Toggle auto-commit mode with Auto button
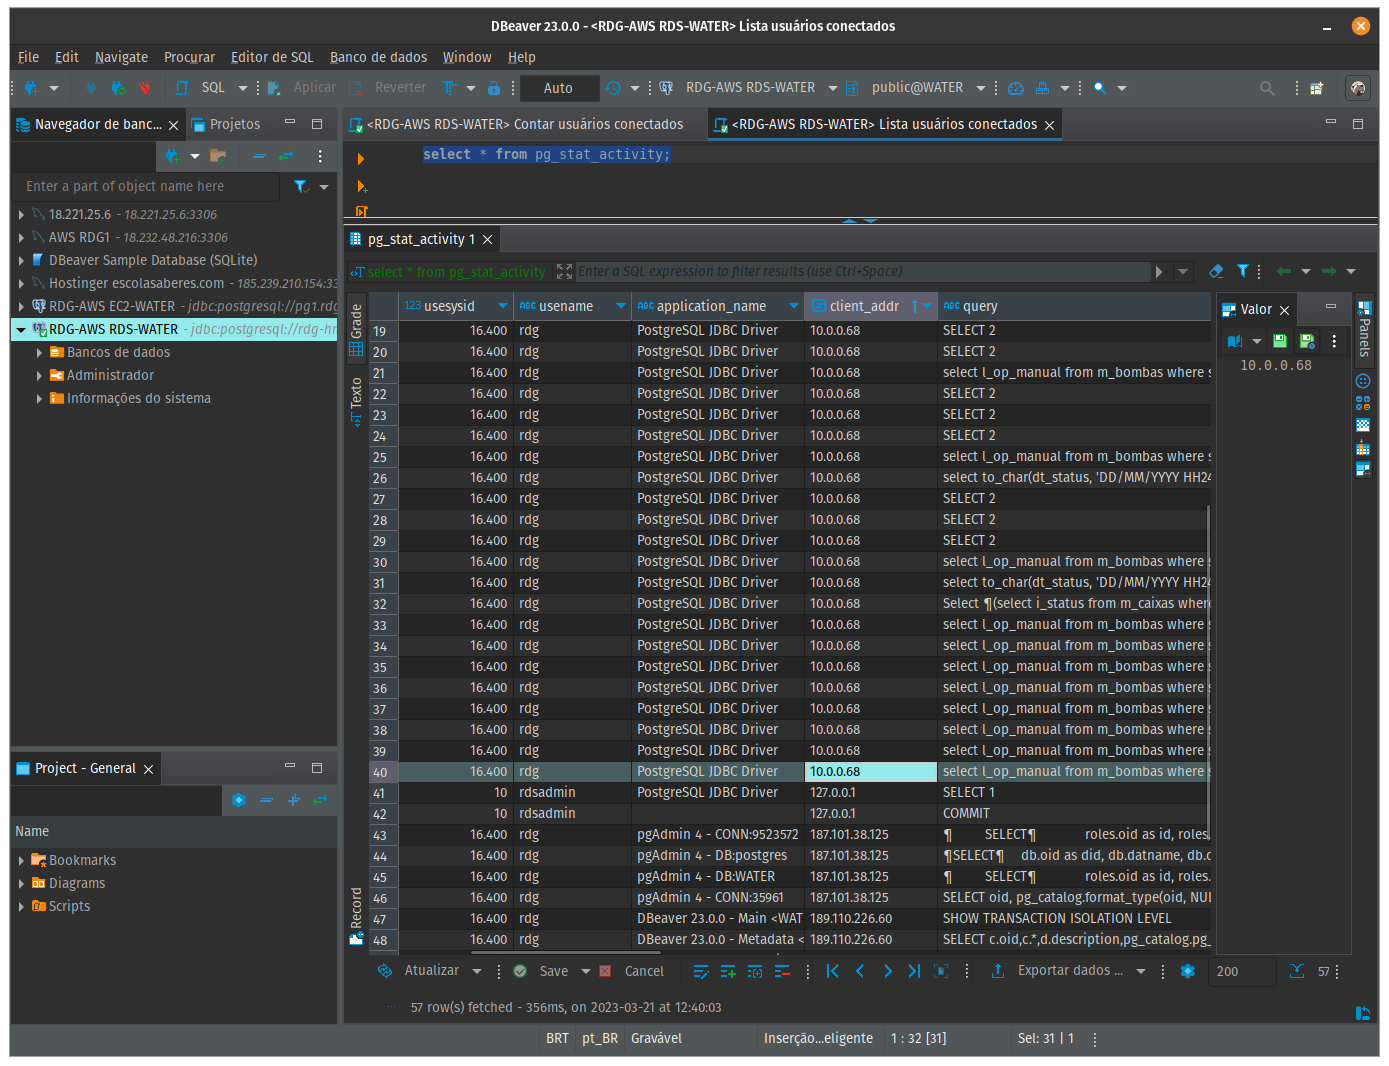1389x1066 pixels. point(559,88)
